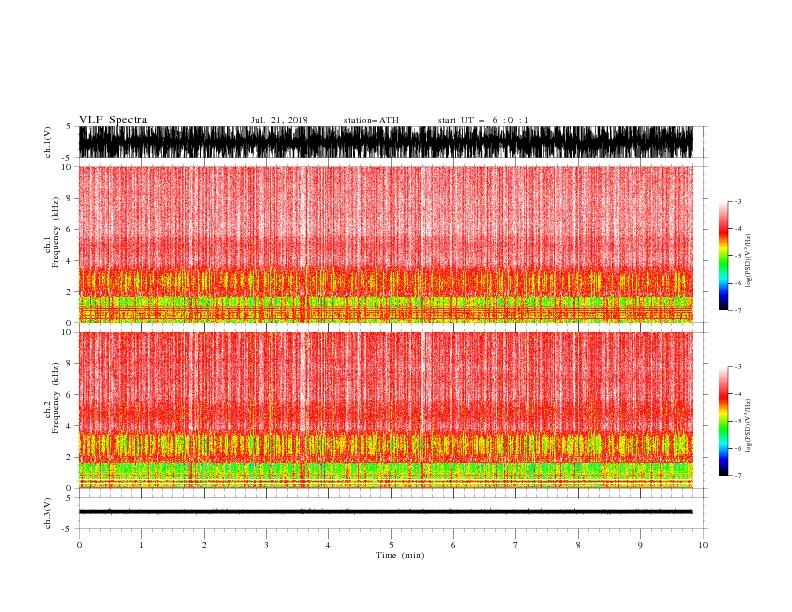The width and height of the screenshot is (792, 612).
Task: Click the lower color scale bar
Action: tap(723, 421)
